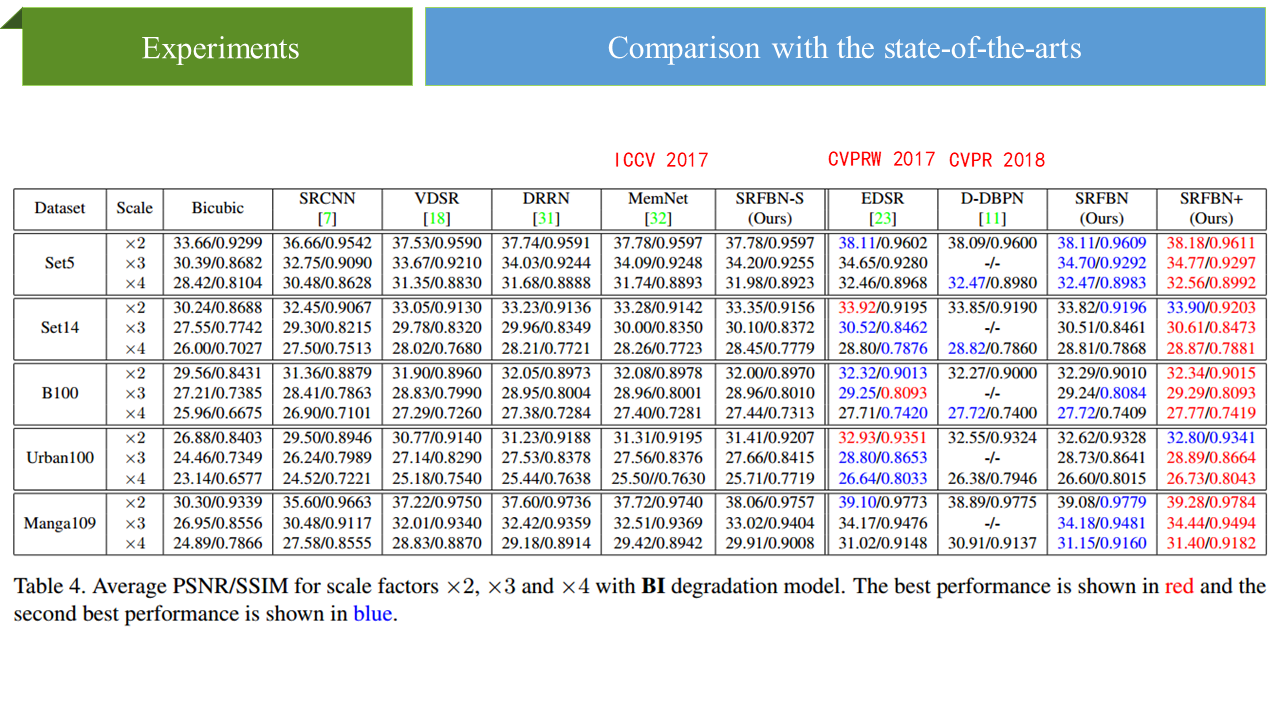The image size is (1280, 720).
Task: Select the red CVPRW 2017 label
Action: click(x=882, y=159)
